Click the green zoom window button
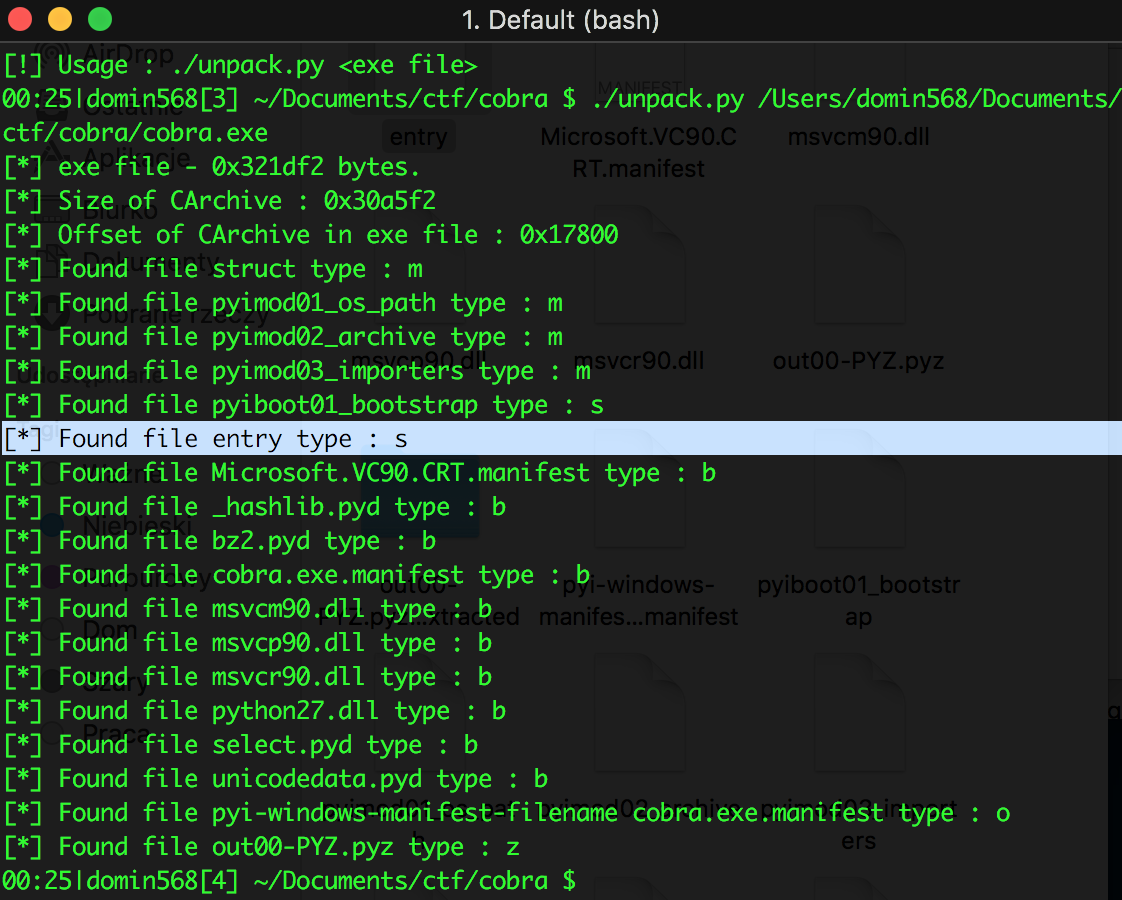 pyautogui.click(x=100, y=19)
